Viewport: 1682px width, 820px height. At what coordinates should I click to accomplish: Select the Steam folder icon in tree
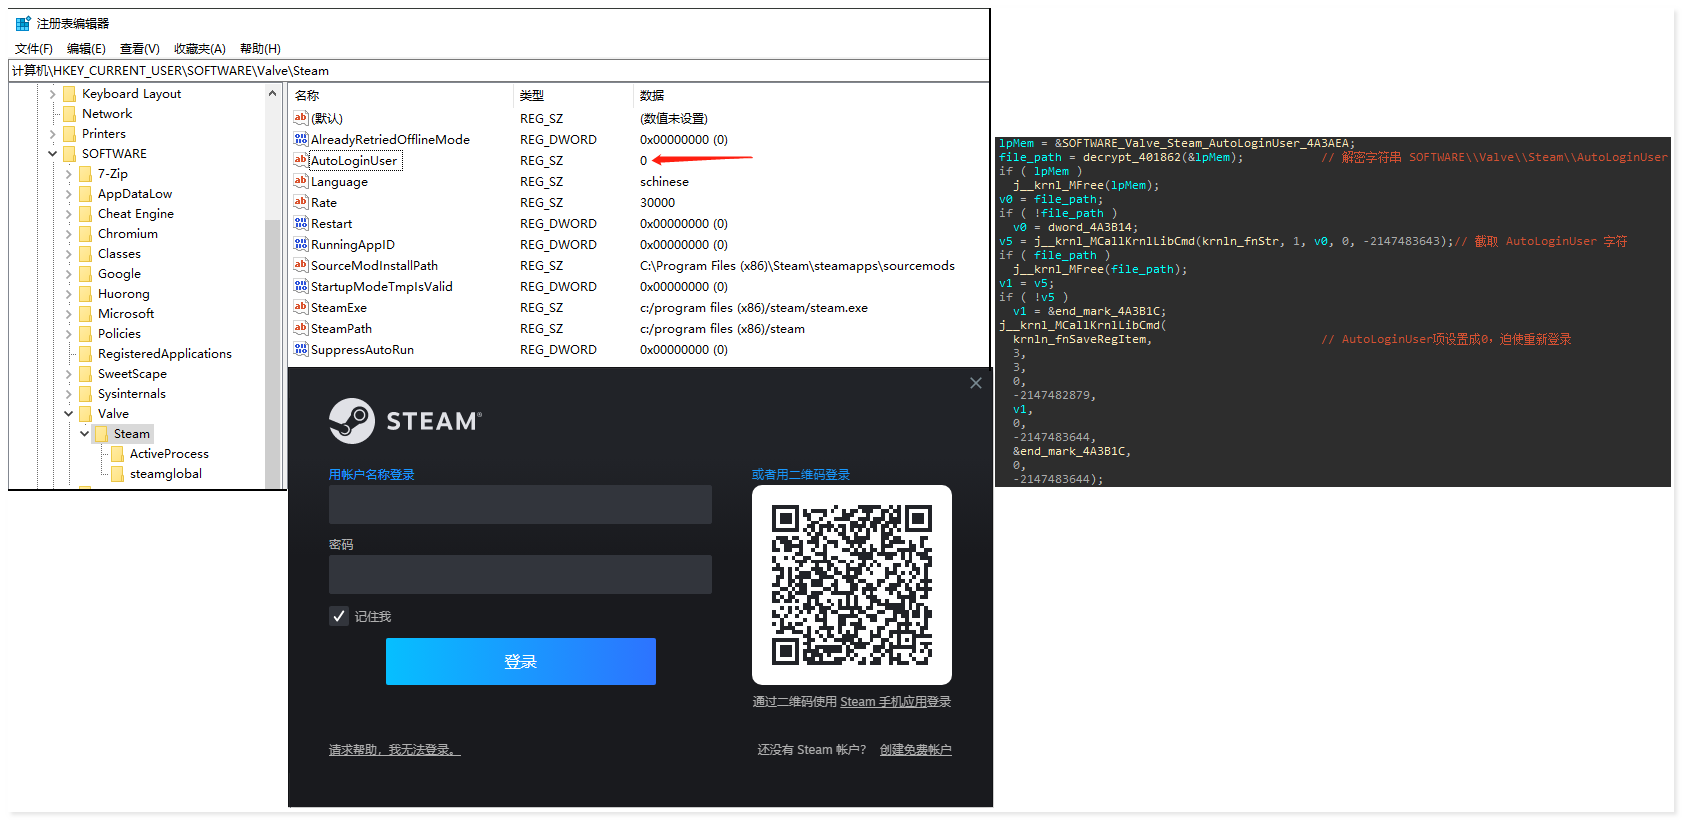pyautogui.click(x=101, y=433)
